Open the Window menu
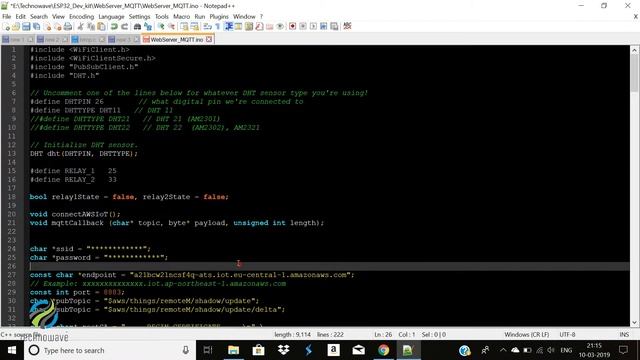 (x=244, y=16)
